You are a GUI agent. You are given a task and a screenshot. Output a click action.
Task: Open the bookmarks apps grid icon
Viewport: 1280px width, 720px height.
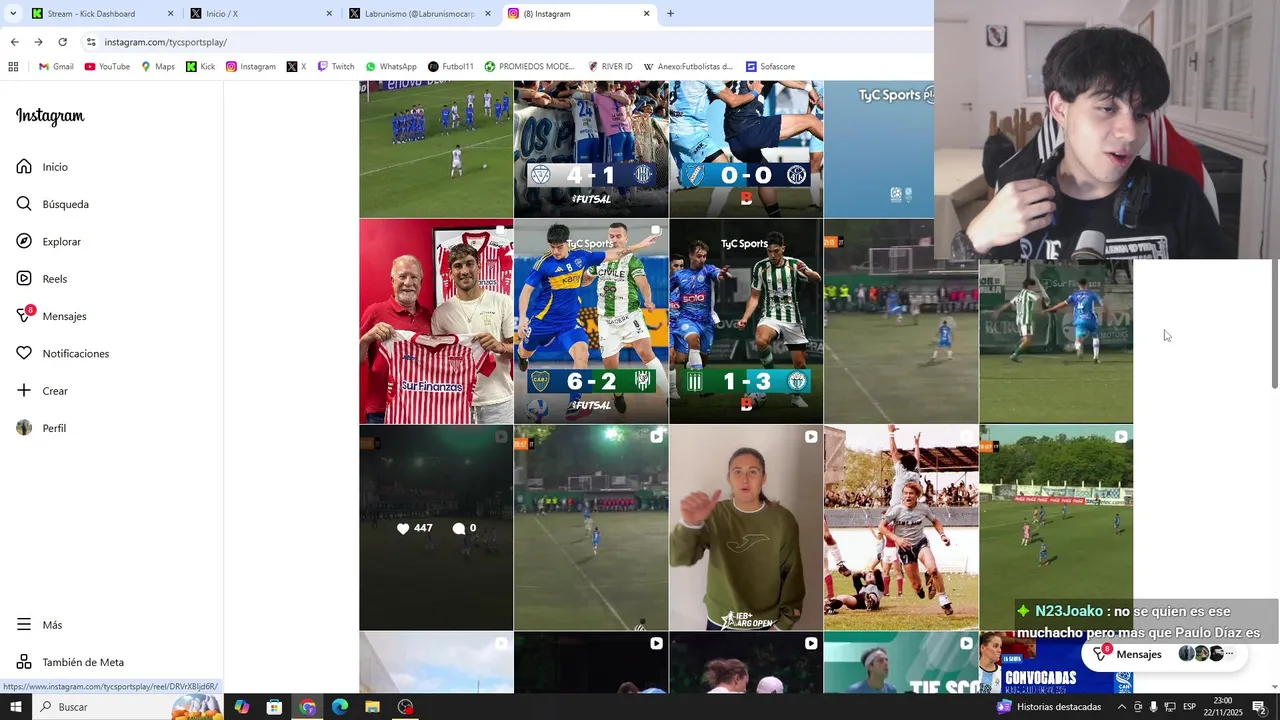coord(13,67)
